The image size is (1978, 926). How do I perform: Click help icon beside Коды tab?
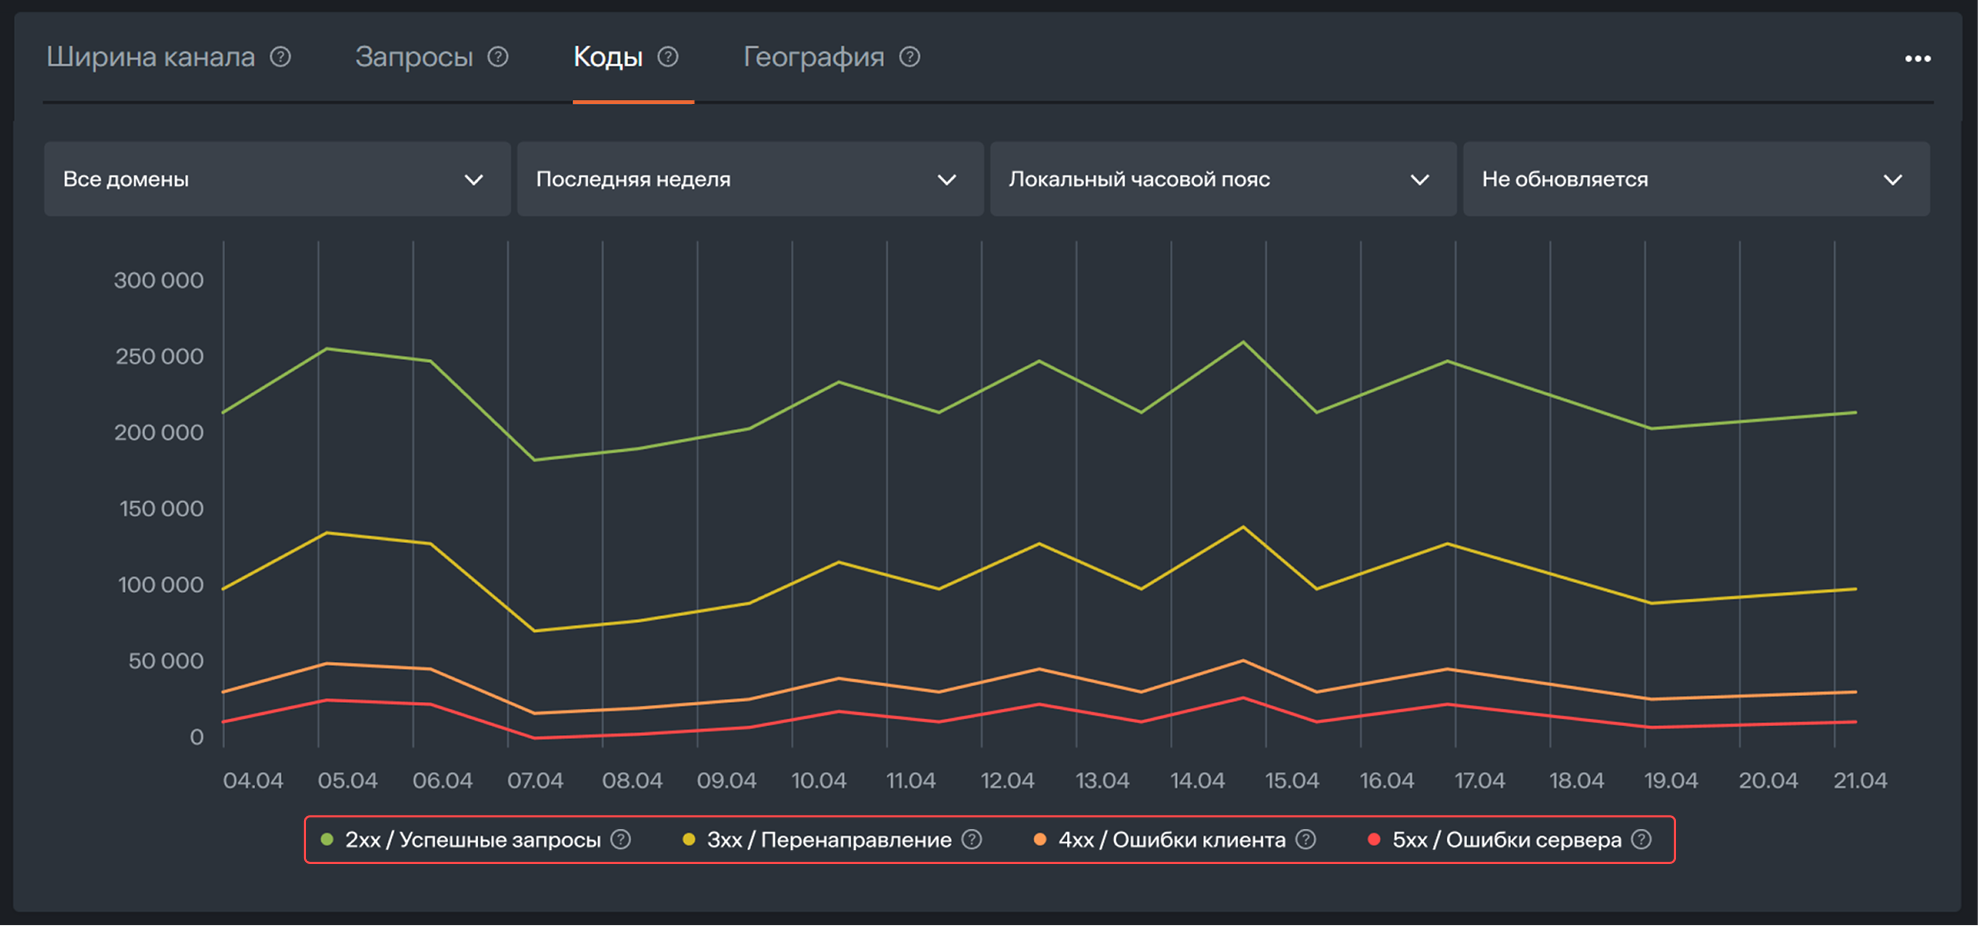[x=668, y=57]
